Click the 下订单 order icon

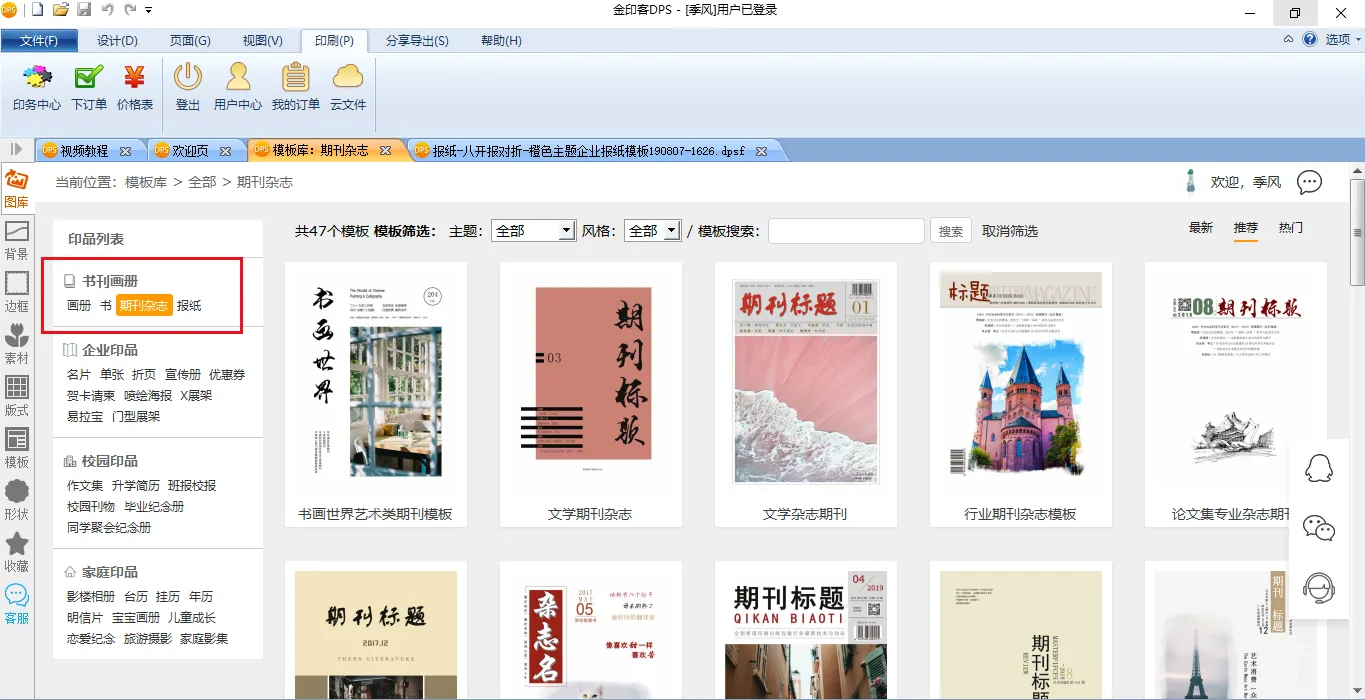89,86
